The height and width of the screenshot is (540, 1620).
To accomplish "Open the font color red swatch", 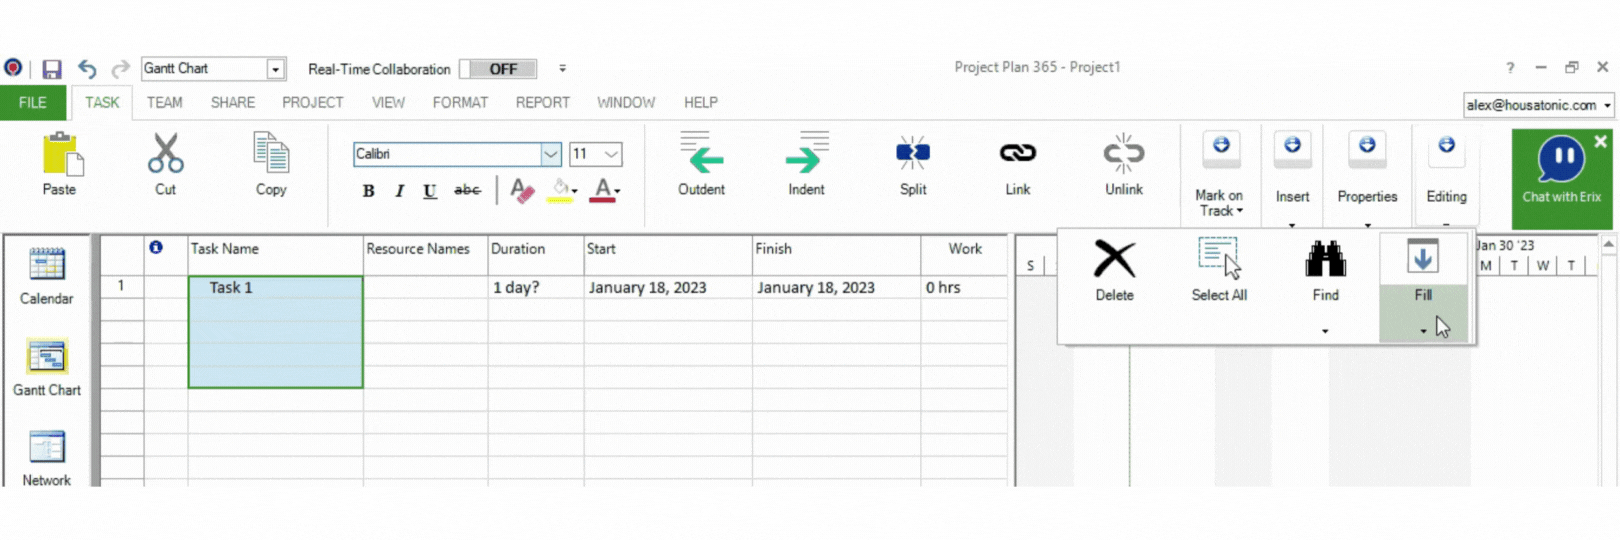I will coord(602,190).
